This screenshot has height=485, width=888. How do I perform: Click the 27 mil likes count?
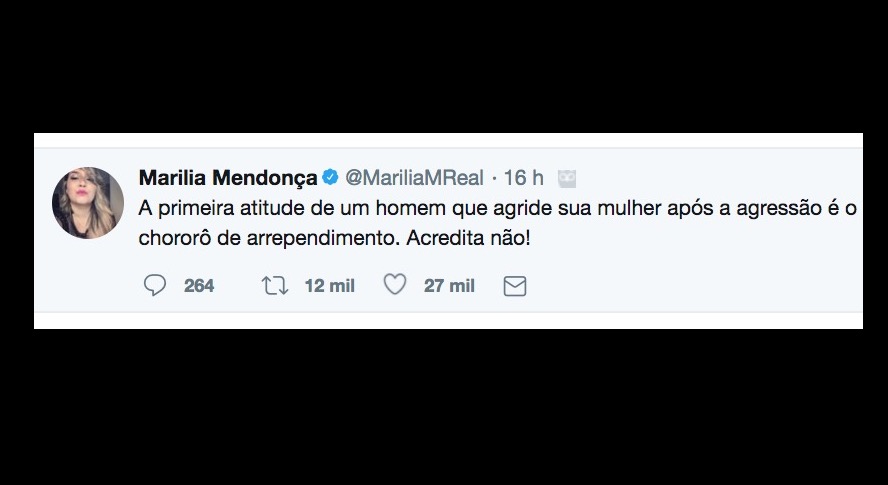click(x=449, y=286)
